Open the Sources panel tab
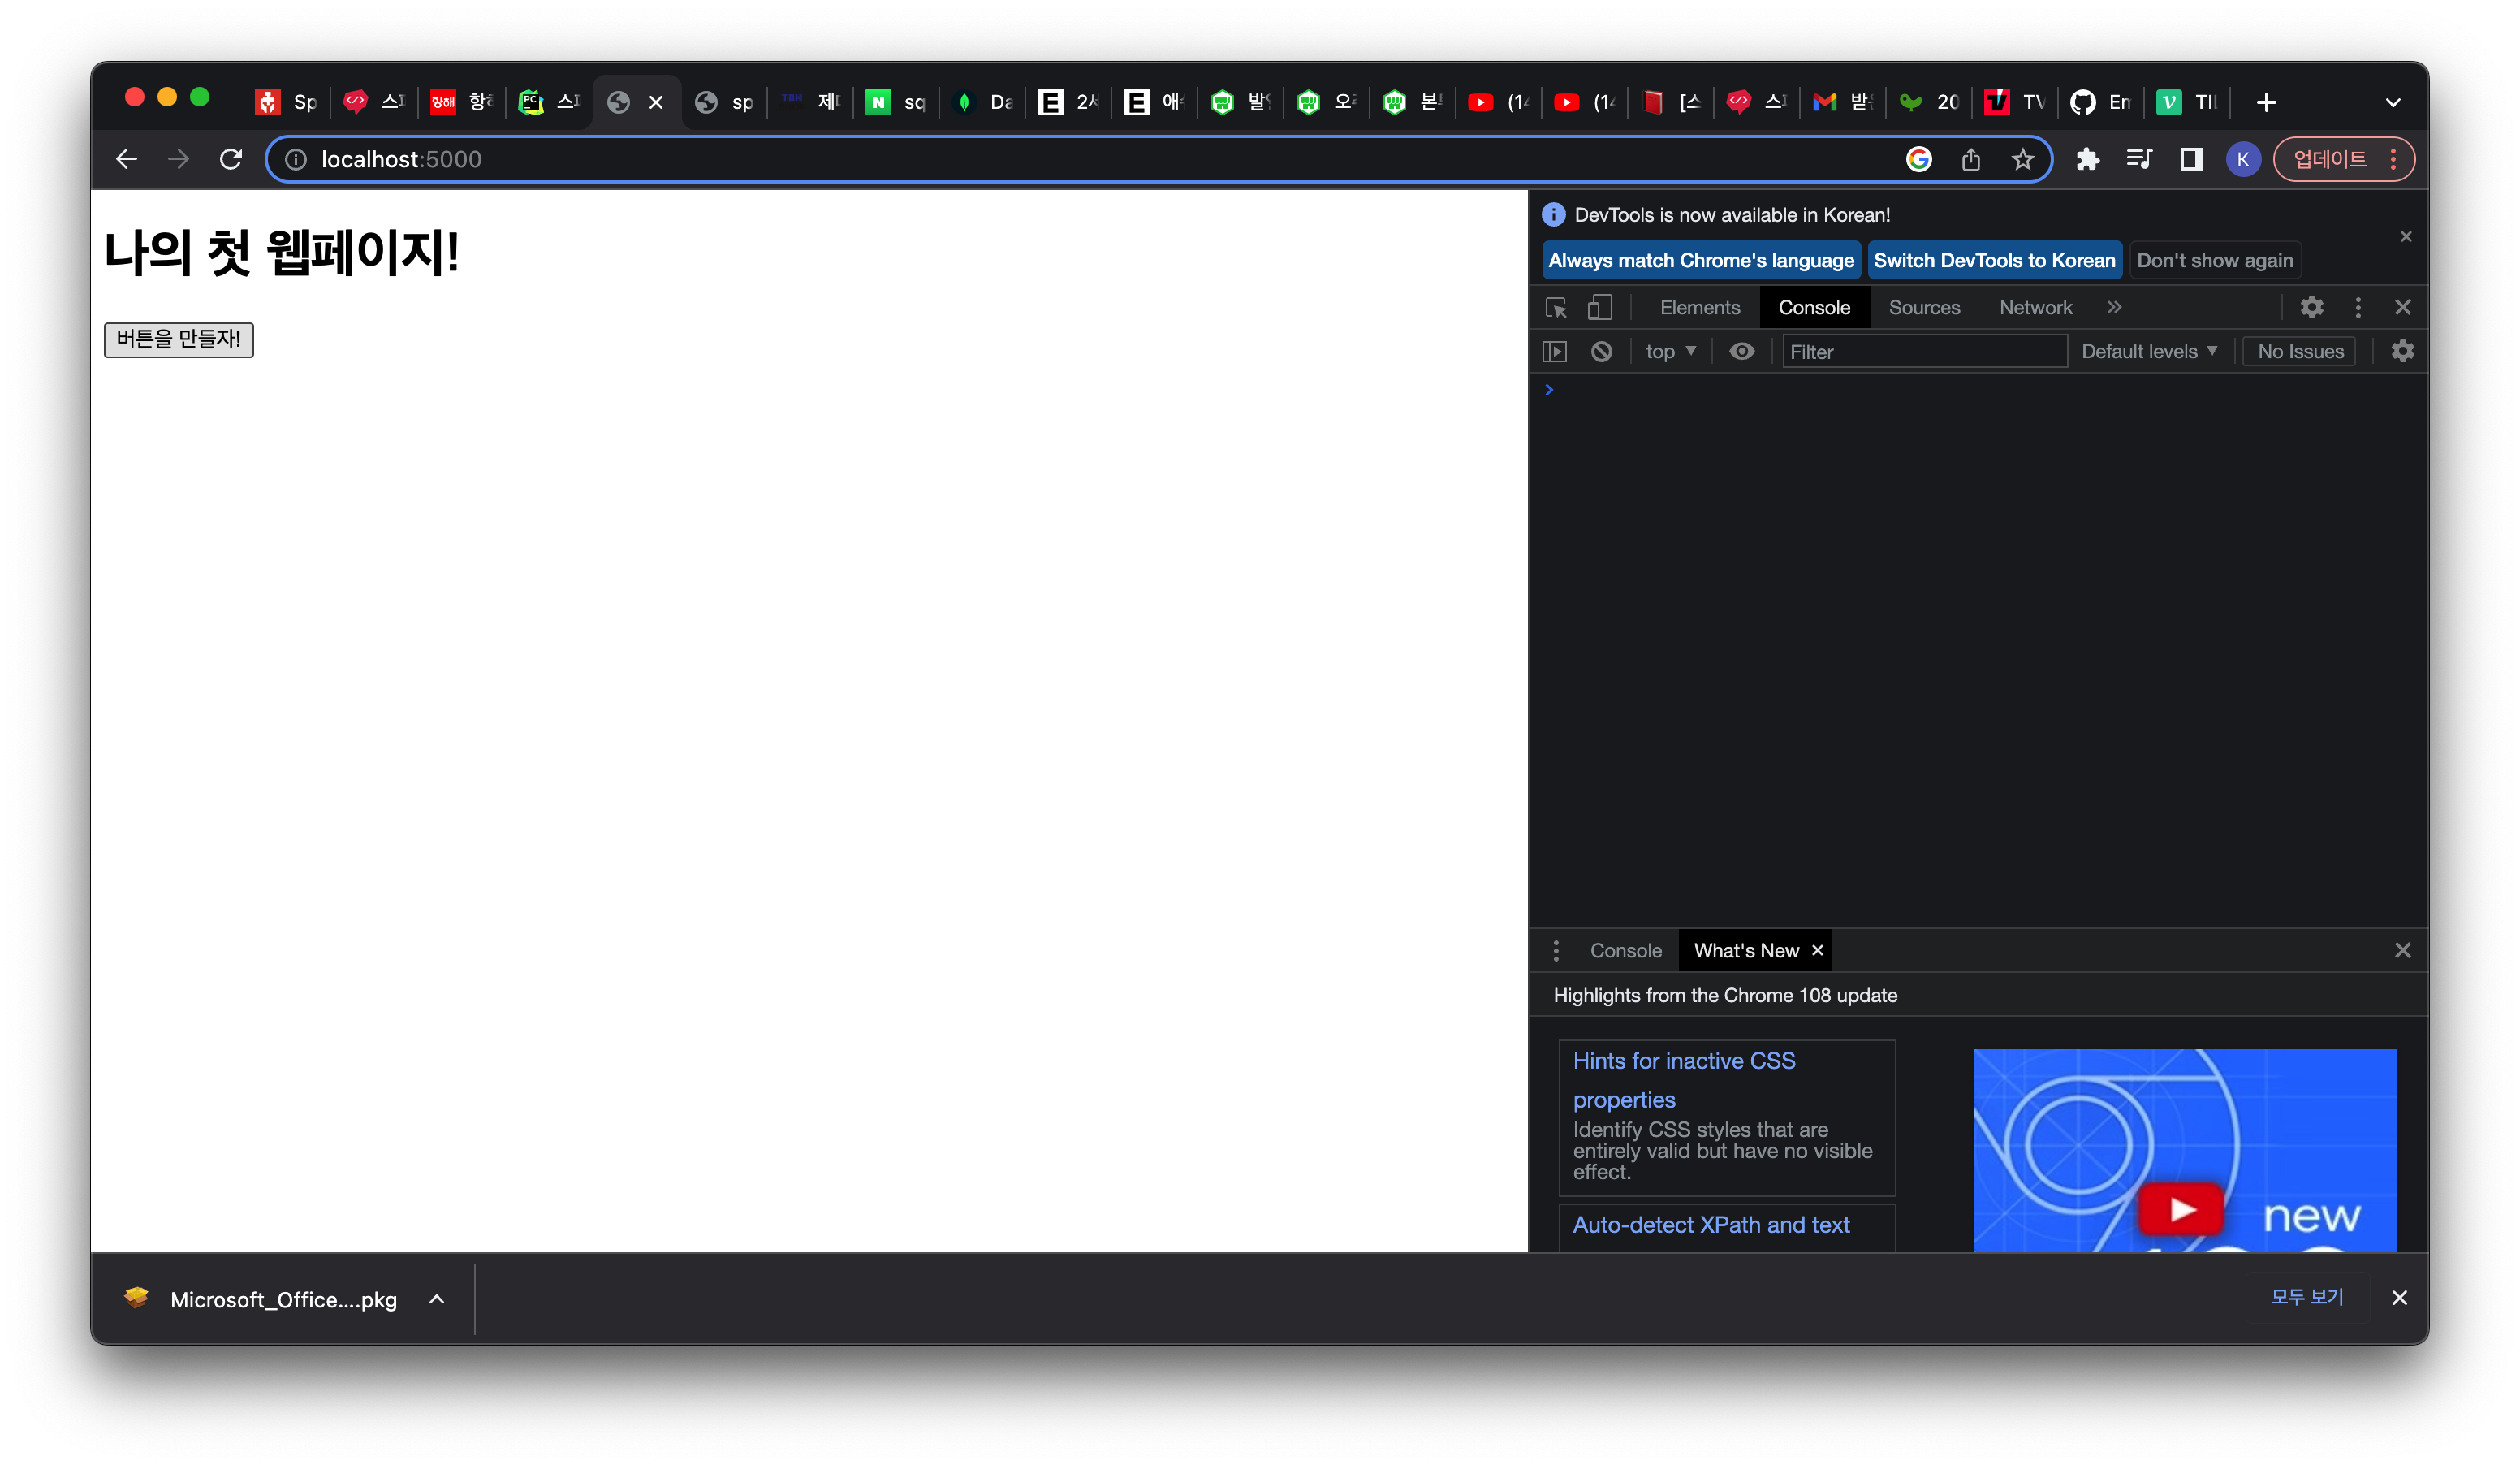This screenshot has width=2520, height=1465. (1924, 307)
